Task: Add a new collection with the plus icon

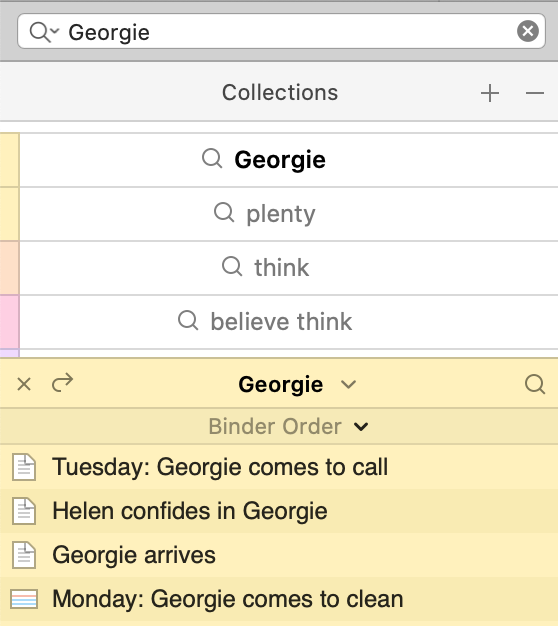Action: [490, 93]
